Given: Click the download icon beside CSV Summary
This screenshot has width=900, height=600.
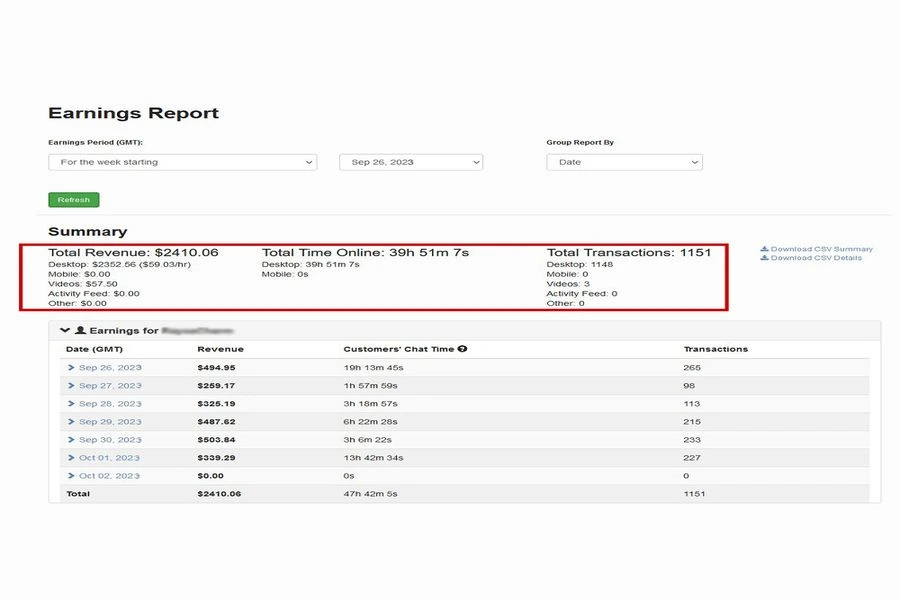Looking at the screenshot, I should [765, 249].
